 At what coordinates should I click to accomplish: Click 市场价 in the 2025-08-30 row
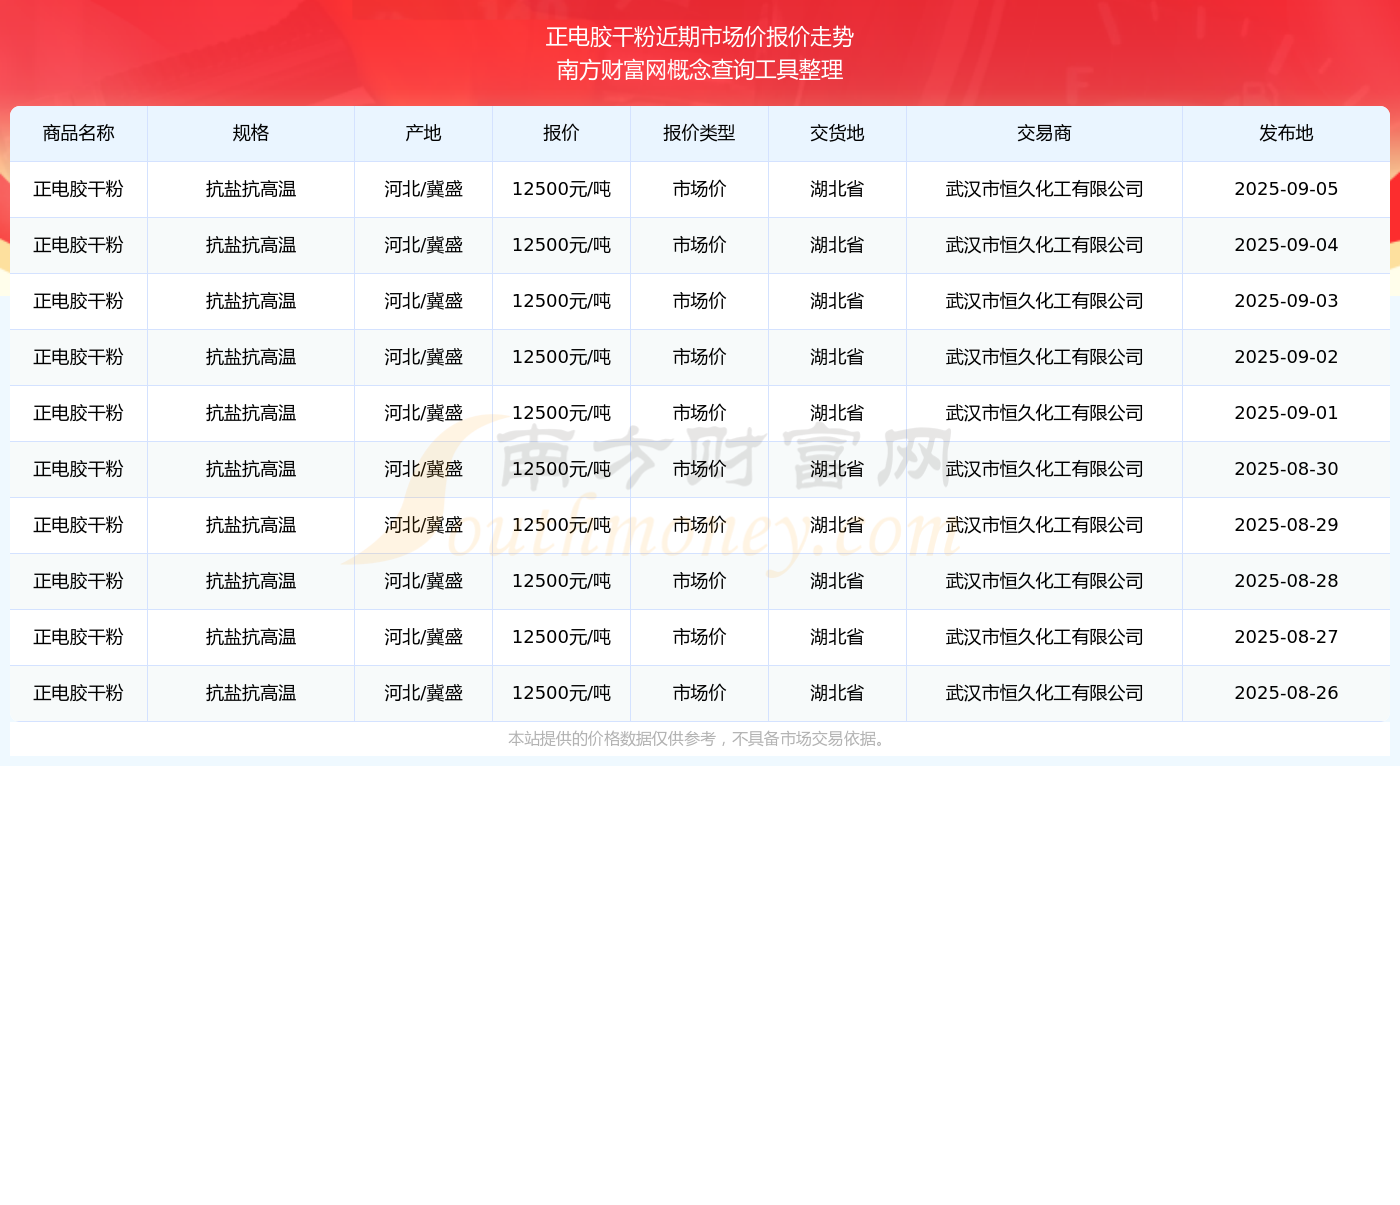click(699, 469)
